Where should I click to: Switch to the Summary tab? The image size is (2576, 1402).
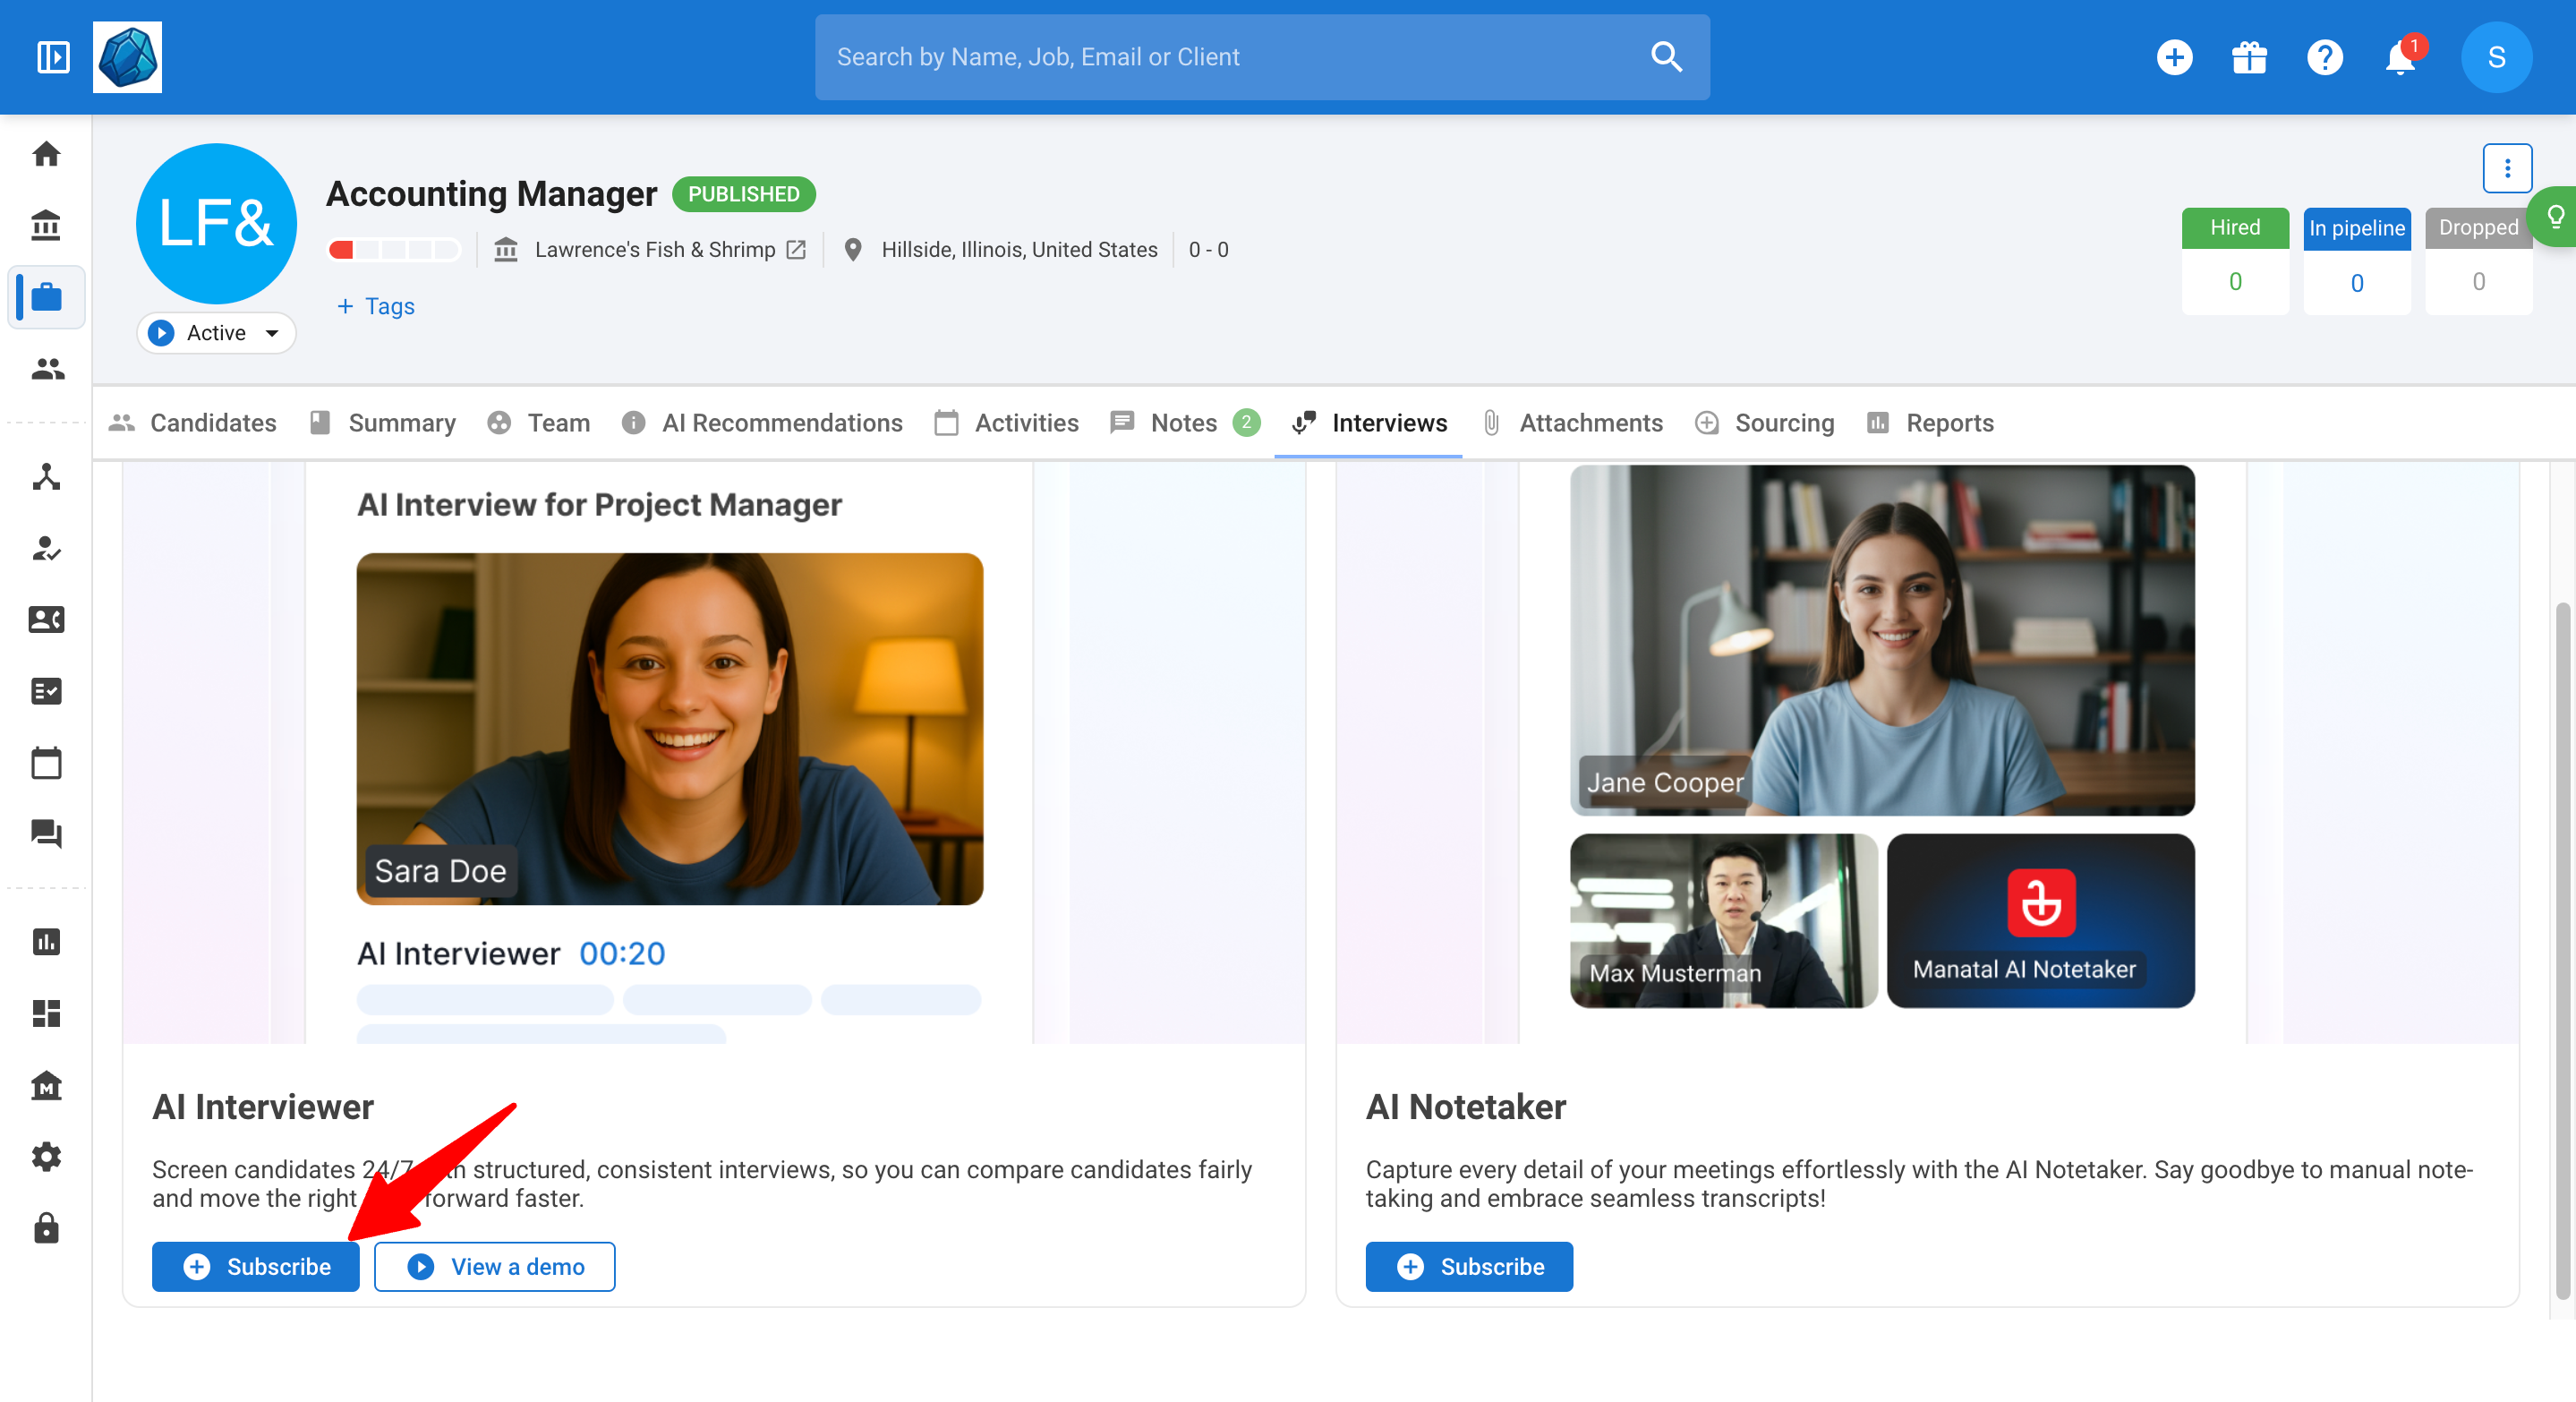point(382,423)
